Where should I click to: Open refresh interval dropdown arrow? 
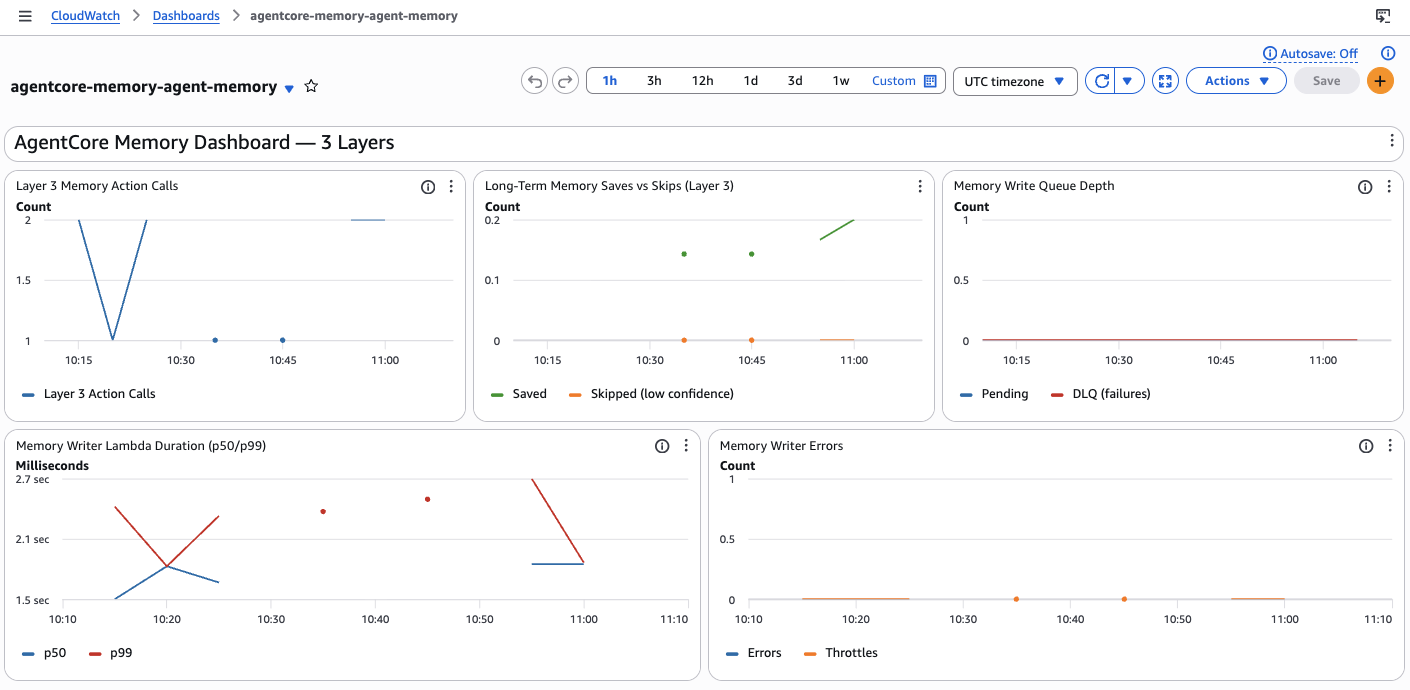click(1129, 81)
